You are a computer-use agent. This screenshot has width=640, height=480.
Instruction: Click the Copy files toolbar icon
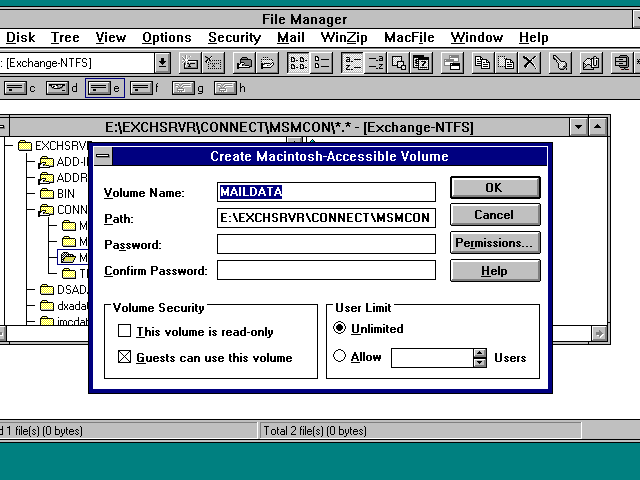pyautogui.click(x=482, y=63)
